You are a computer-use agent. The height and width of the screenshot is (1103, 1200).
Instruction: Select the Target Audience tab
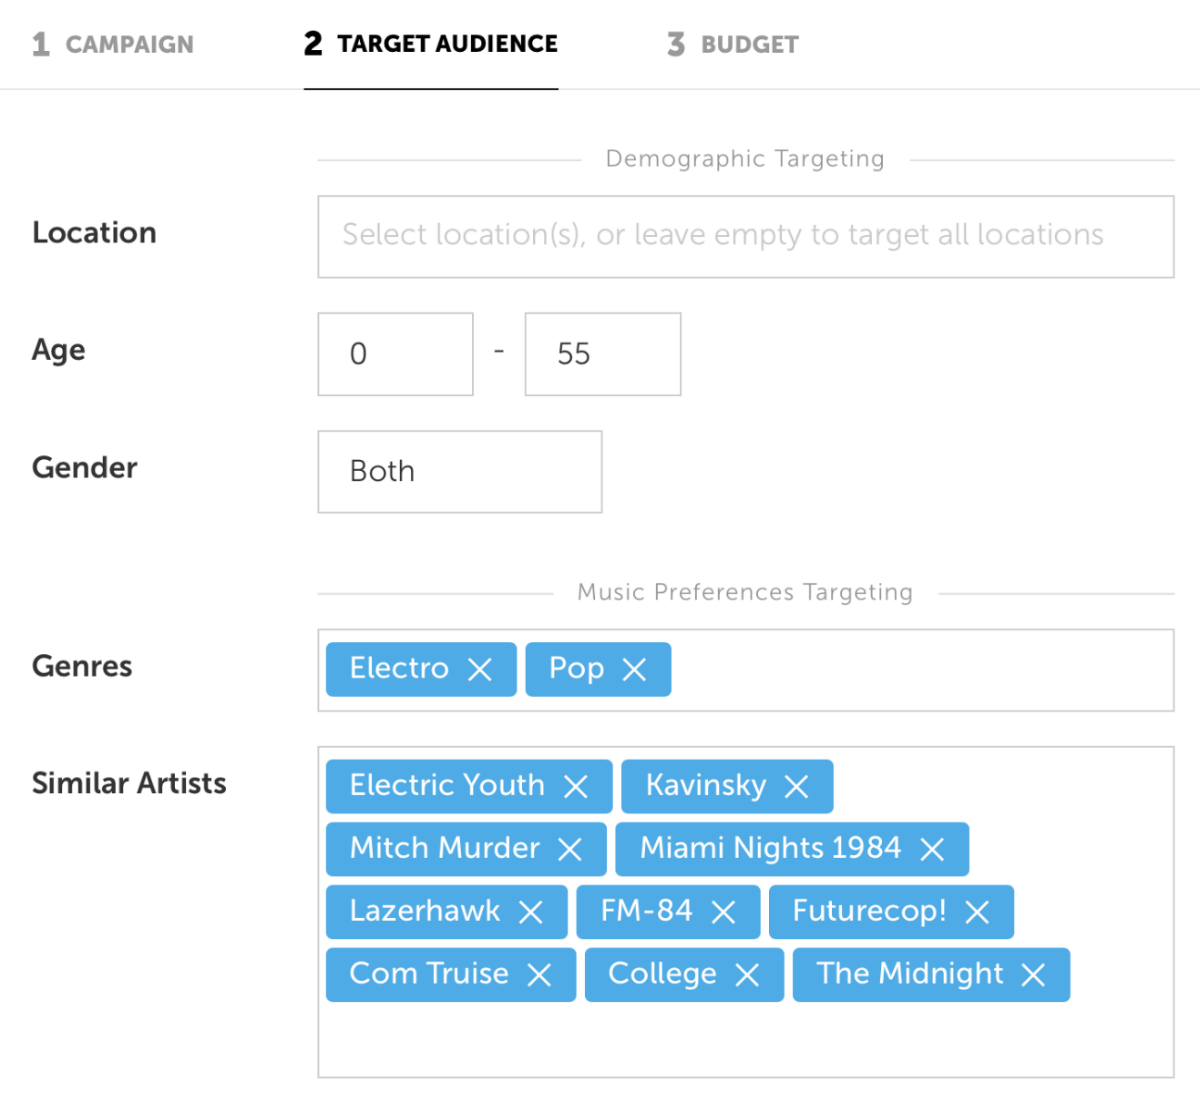(431, 44)
